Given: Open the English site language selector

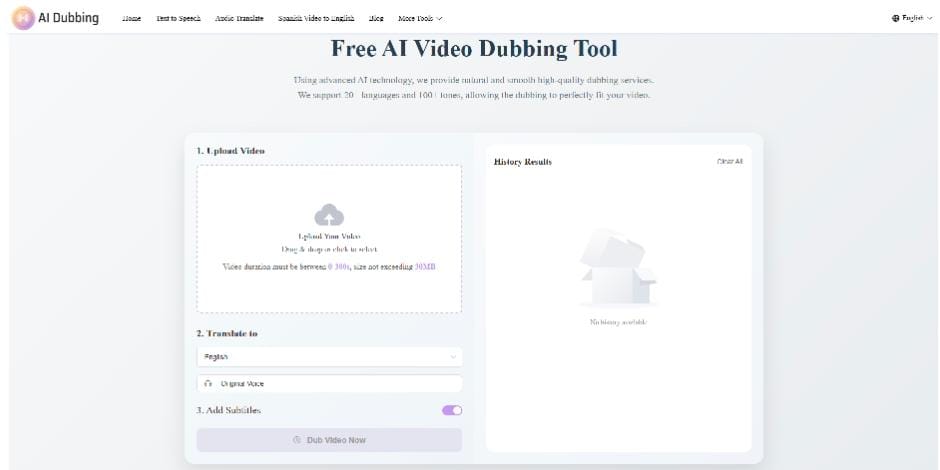Looking at the screenshot, I should point(911,18).
